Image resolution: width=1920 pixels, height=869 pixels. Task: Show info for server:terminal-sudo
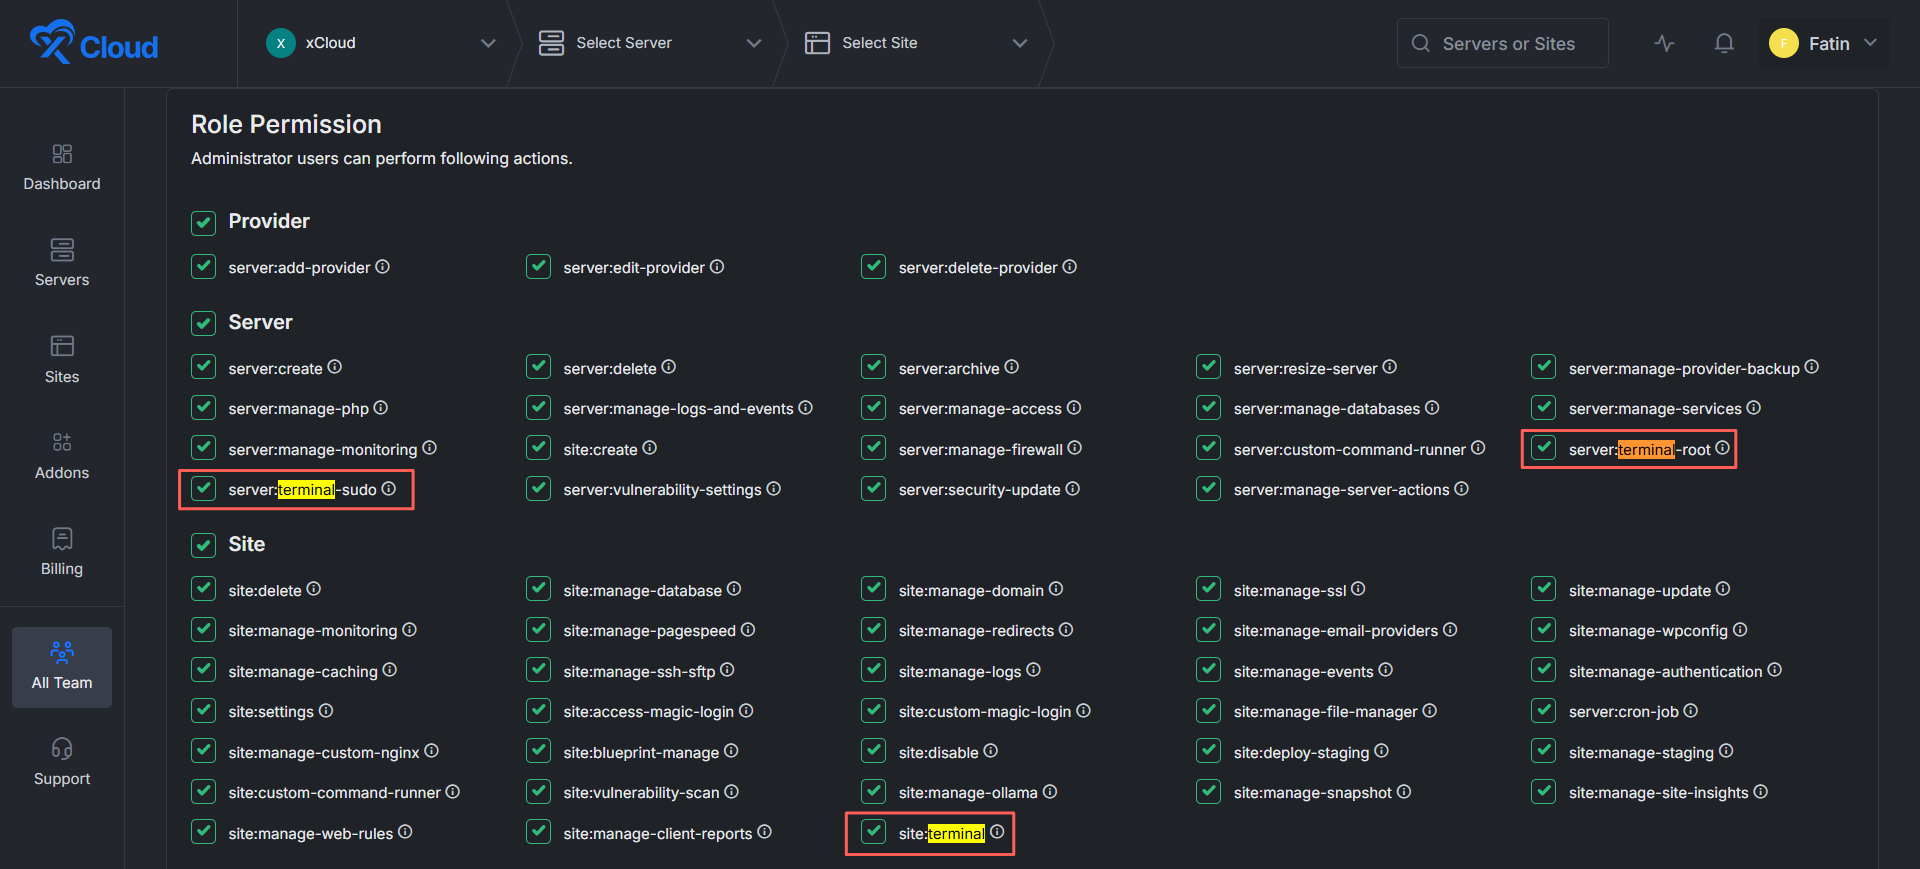tap(388, 488)
